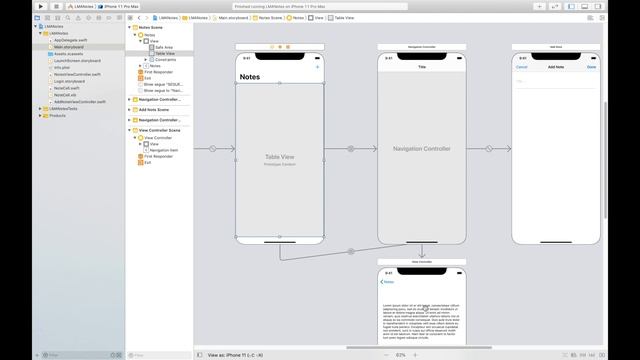Viewport: 640px width, 360px height.
Task: Toggle the Debug area visibility
Action: point(584,7)
